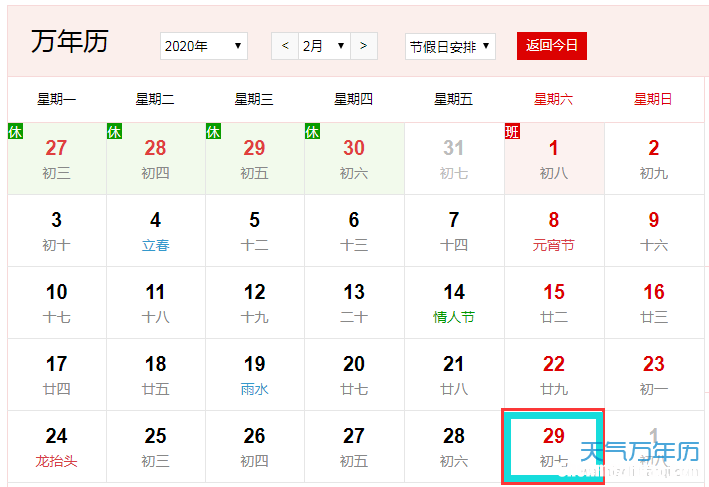Expand the 节假日安排 holiday dropdown
The image size is (709, 487).
(x=450, y=47)
